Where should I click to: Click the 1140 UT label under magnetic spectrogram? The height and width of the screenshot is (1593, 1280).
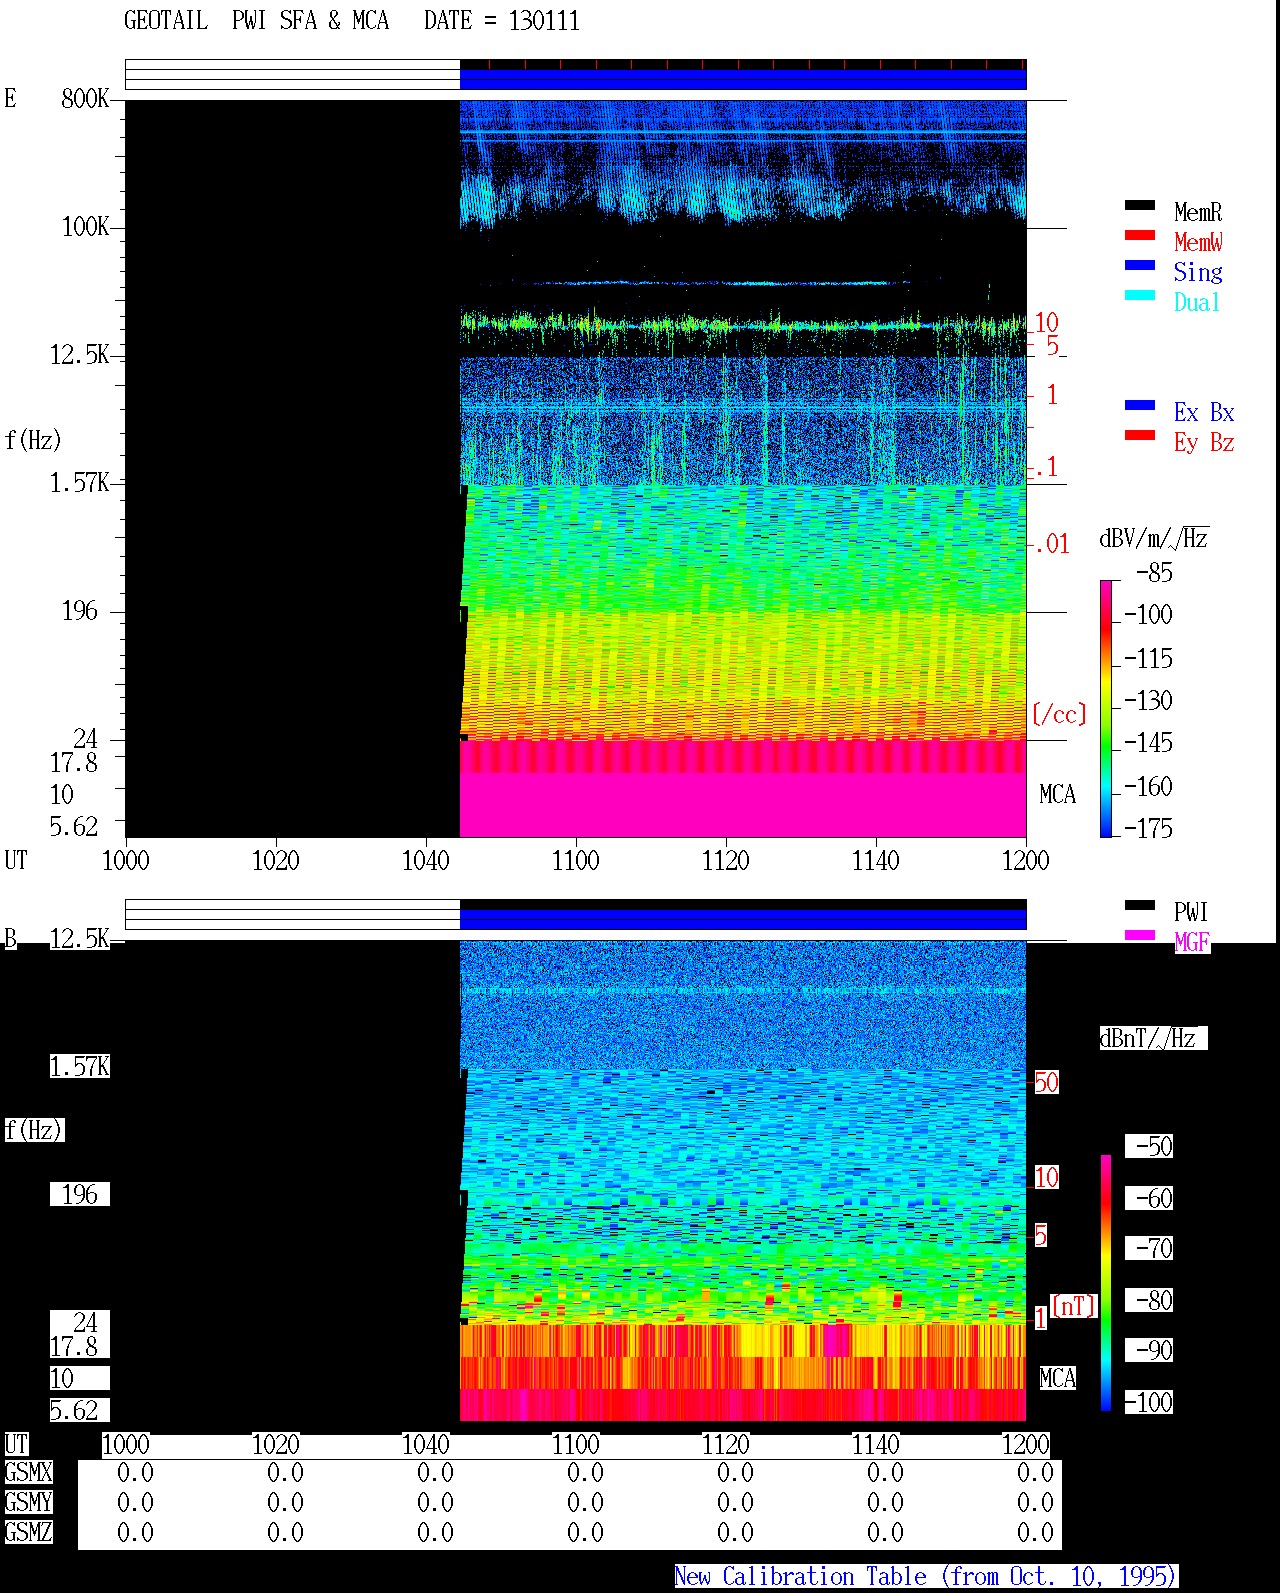[875, 1445]
